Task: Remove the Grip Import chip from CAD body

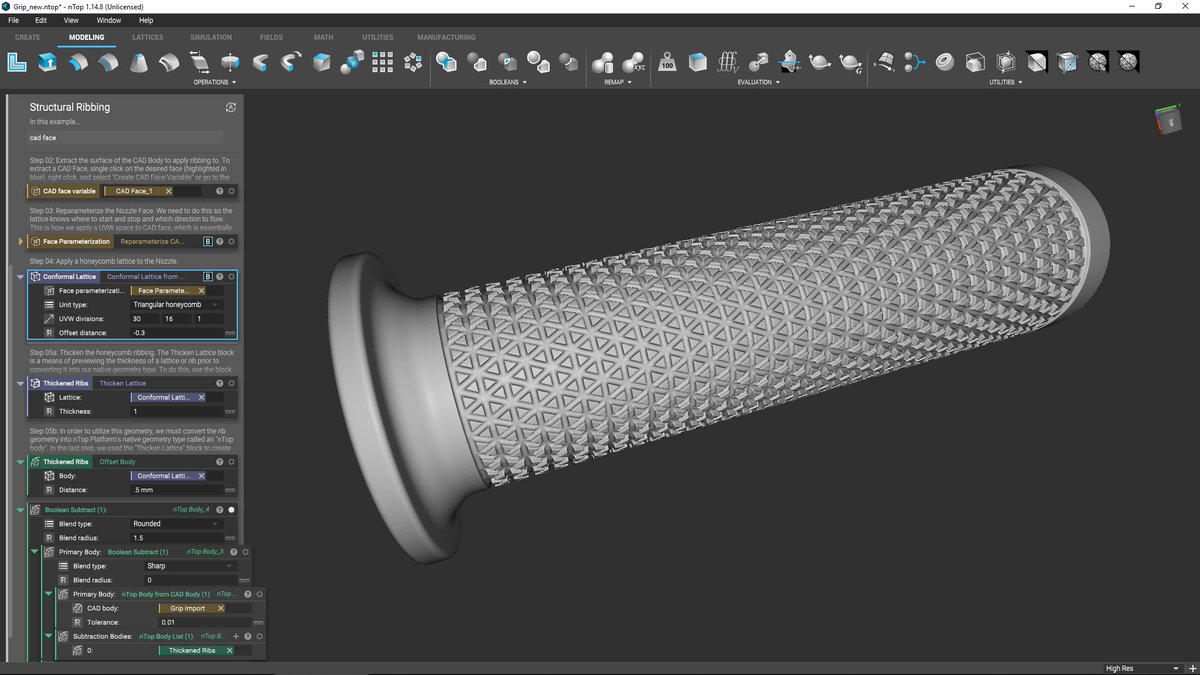Action: click(x=220, y=608)
